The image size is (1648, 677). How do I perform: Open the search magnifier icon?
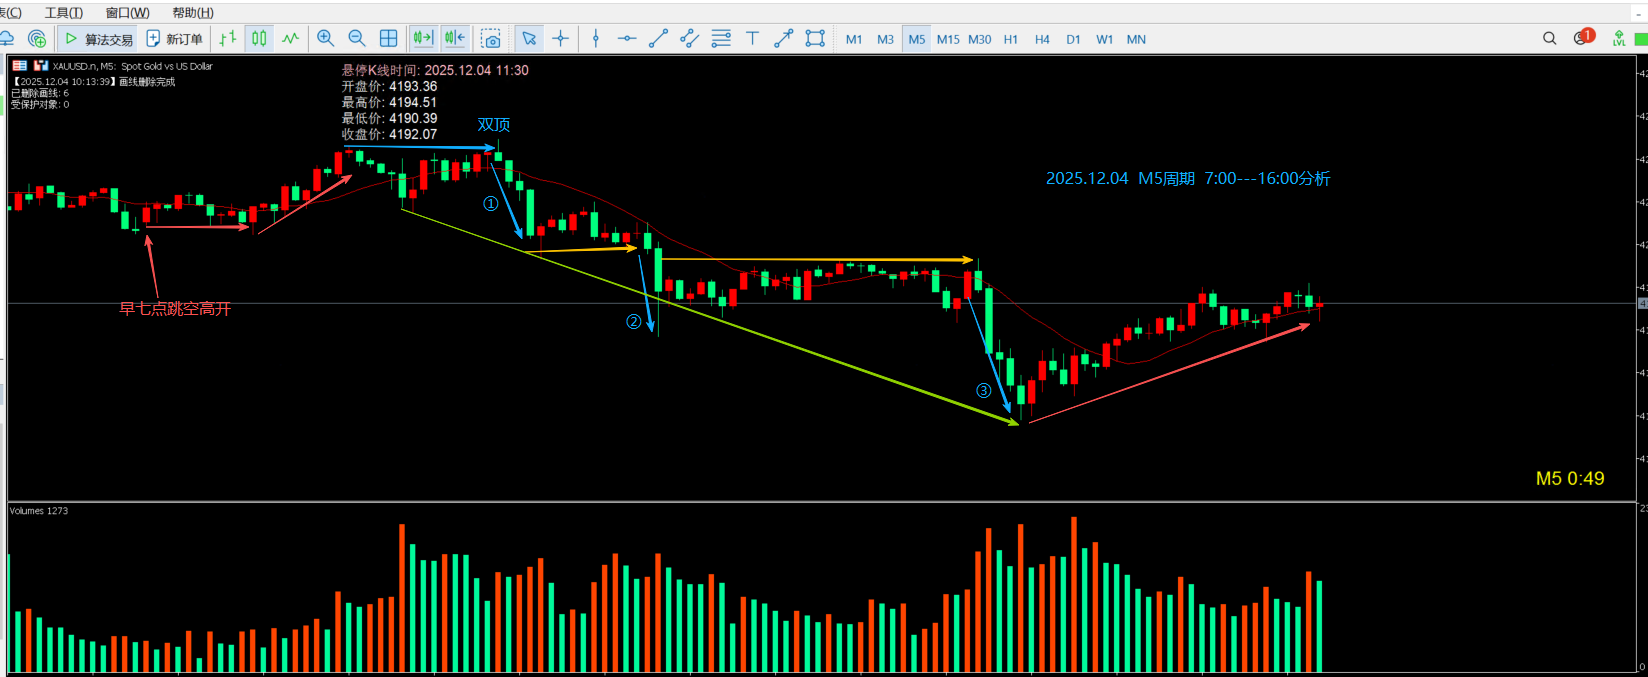pos(1550,38)
